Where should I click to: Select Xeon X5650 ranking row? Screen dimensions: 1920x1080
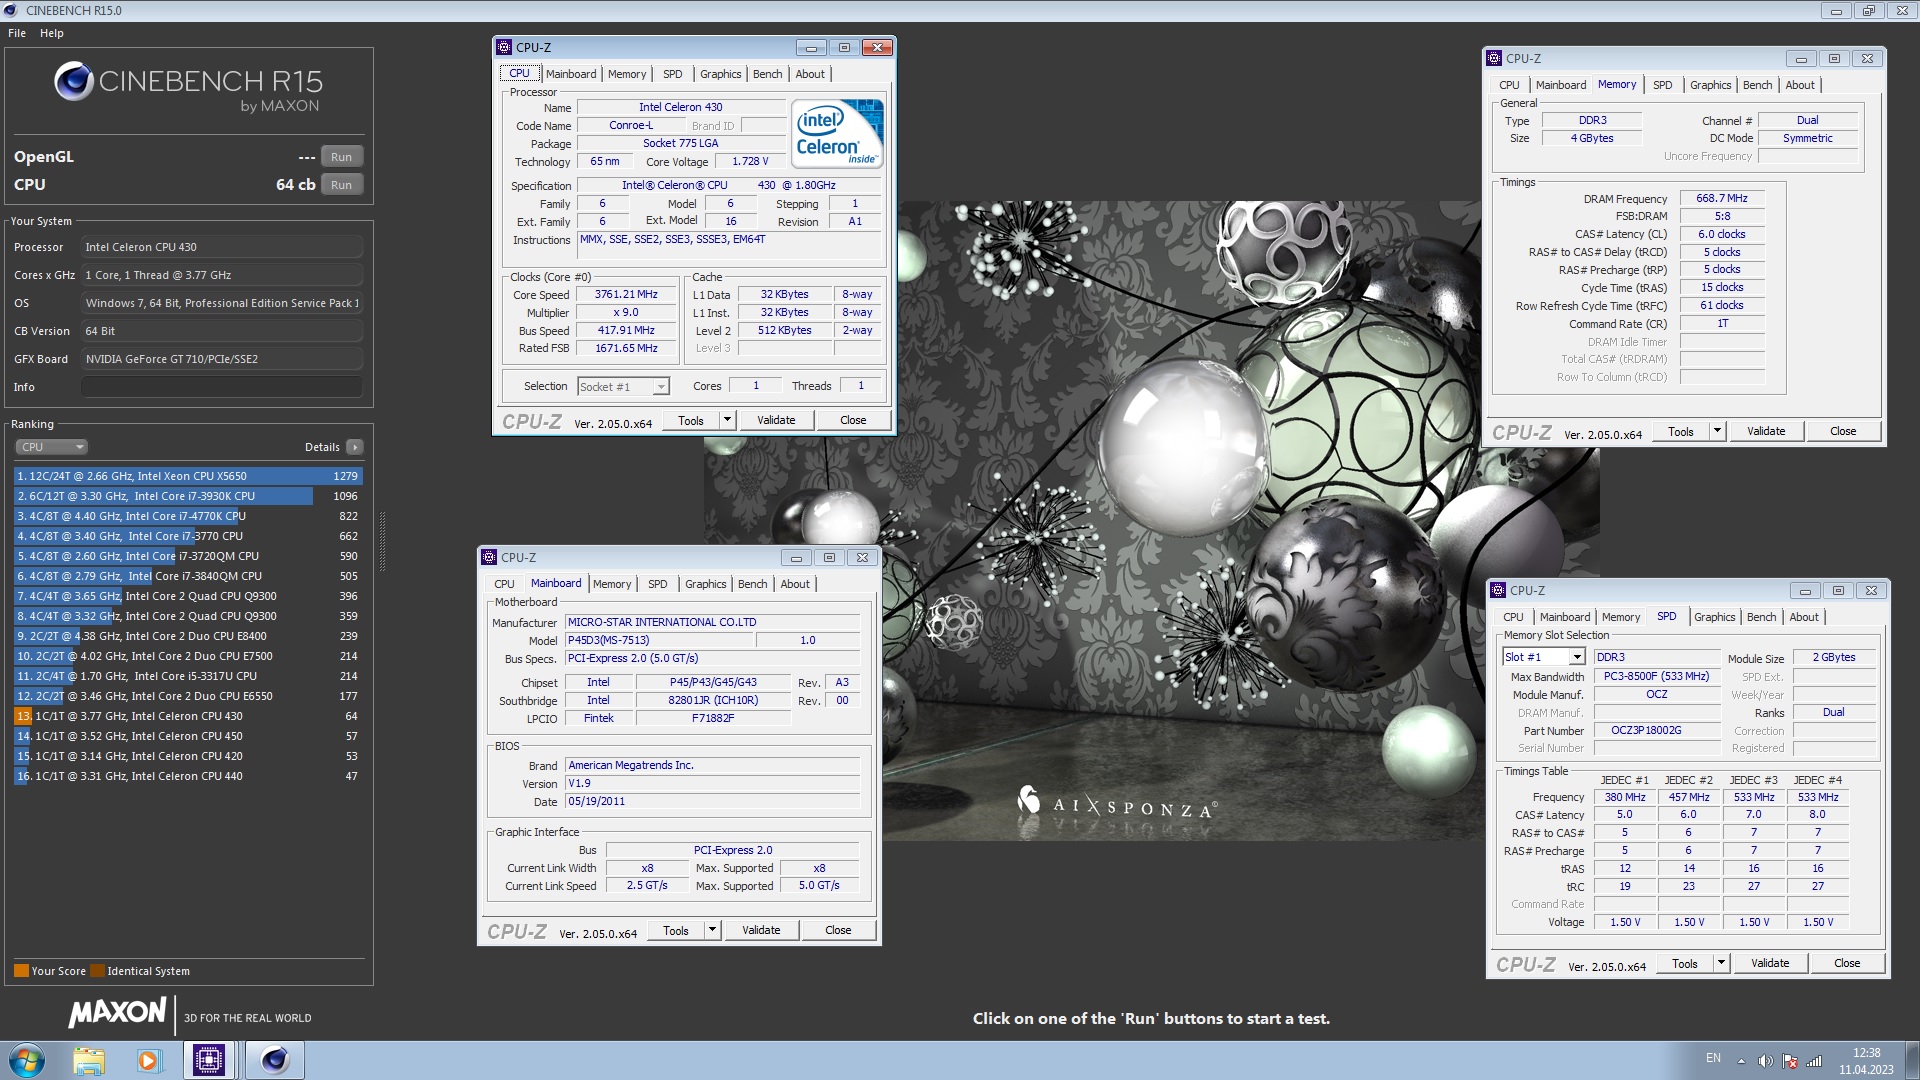coord(188,476)
